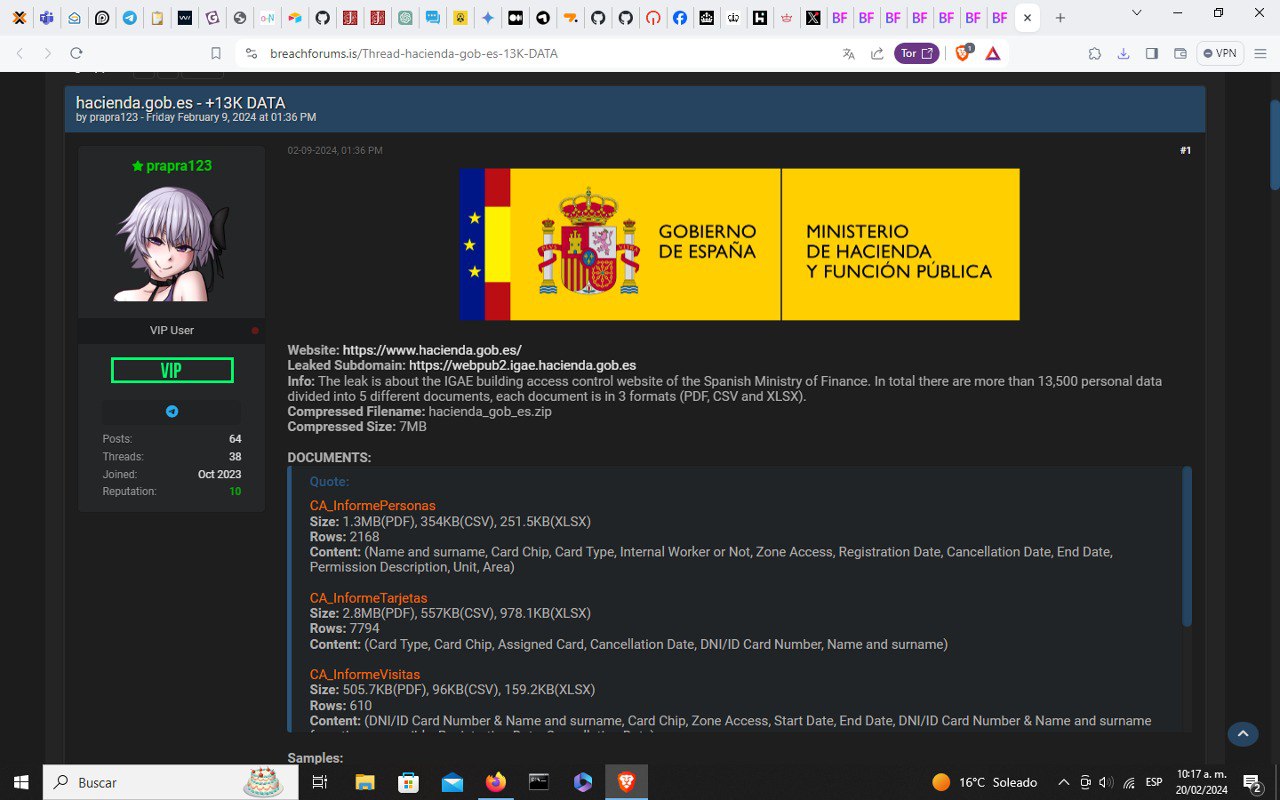Image resolution: width=1280 pixels, height=800 pixels.
Task: Click CA_InformeVisitas heading
Action: [365, 674]
